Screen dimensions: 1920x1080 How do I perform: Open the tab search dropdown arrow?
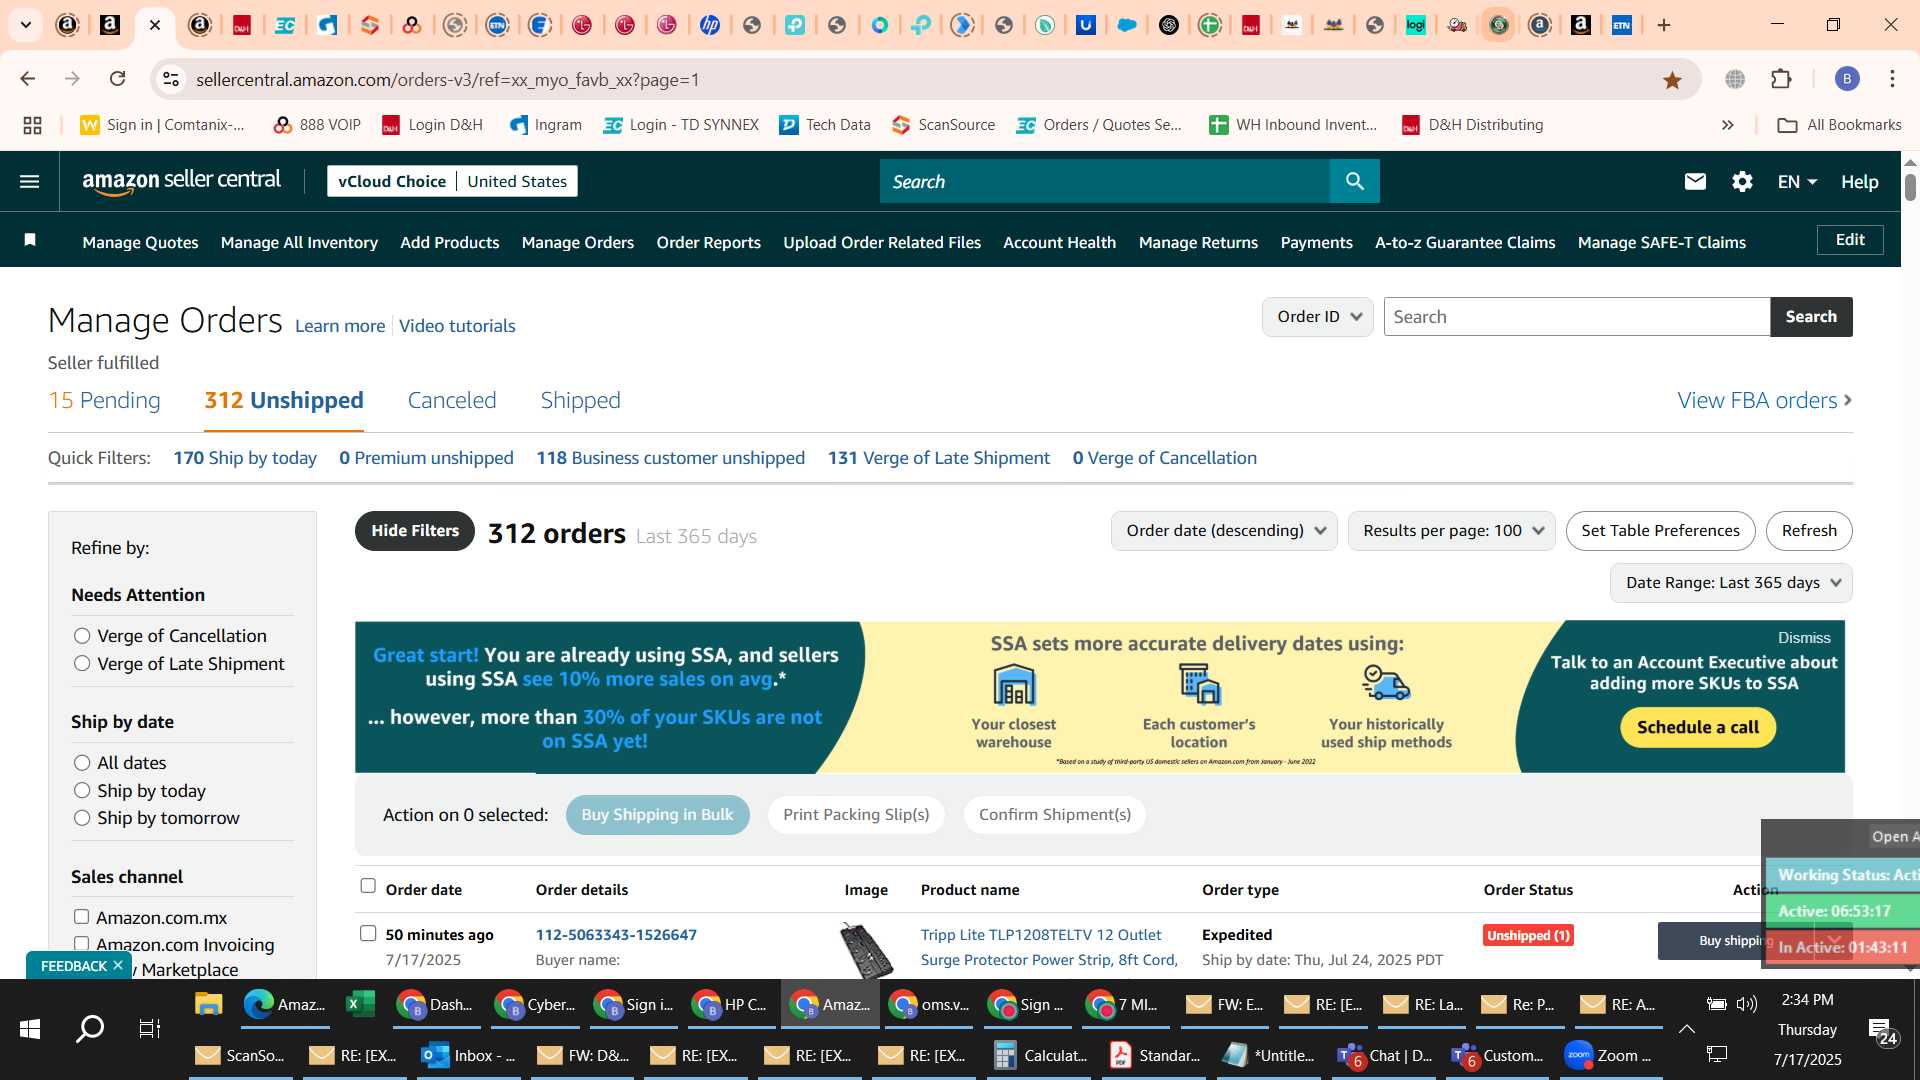point(25,25)
